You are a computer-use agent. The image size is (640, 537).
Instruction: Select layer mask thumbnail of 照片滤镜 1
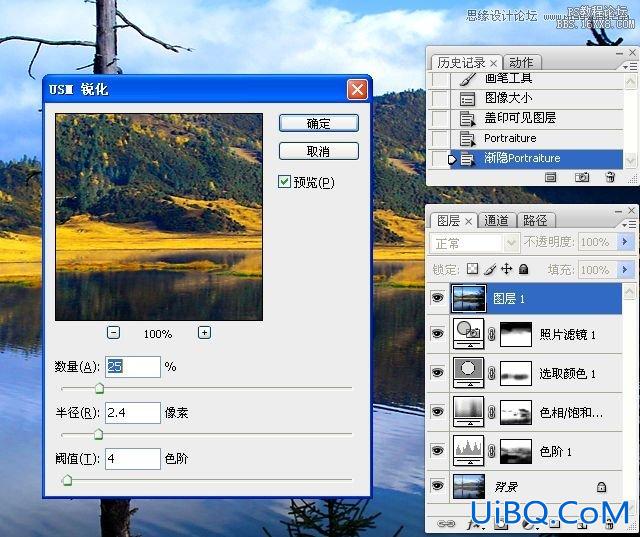click(x=516, y=334)
